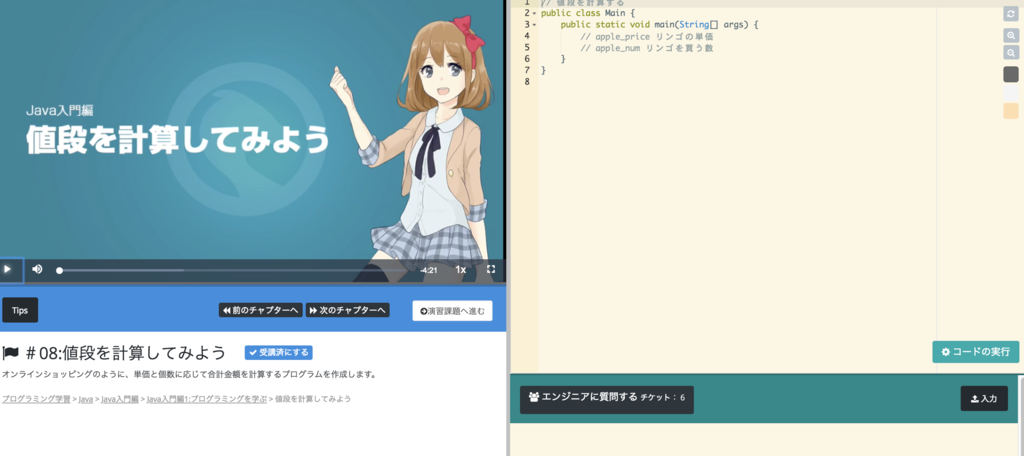Zoom out the editor font
The width and height of the screenshot is (1024, 456).
(x=1010, y=53)
